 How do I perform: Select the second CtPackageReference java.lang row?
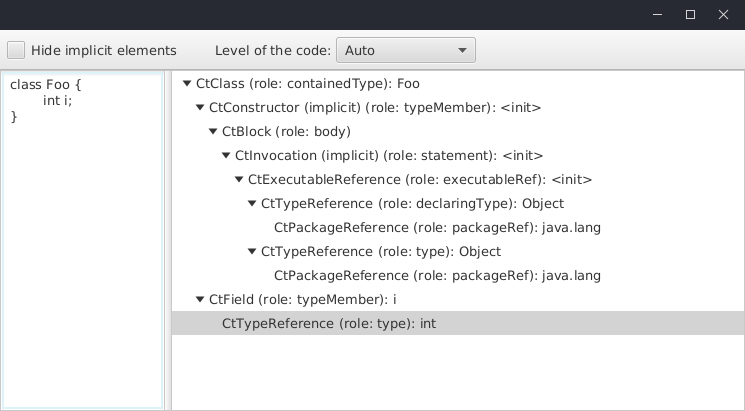click(437, 276)
